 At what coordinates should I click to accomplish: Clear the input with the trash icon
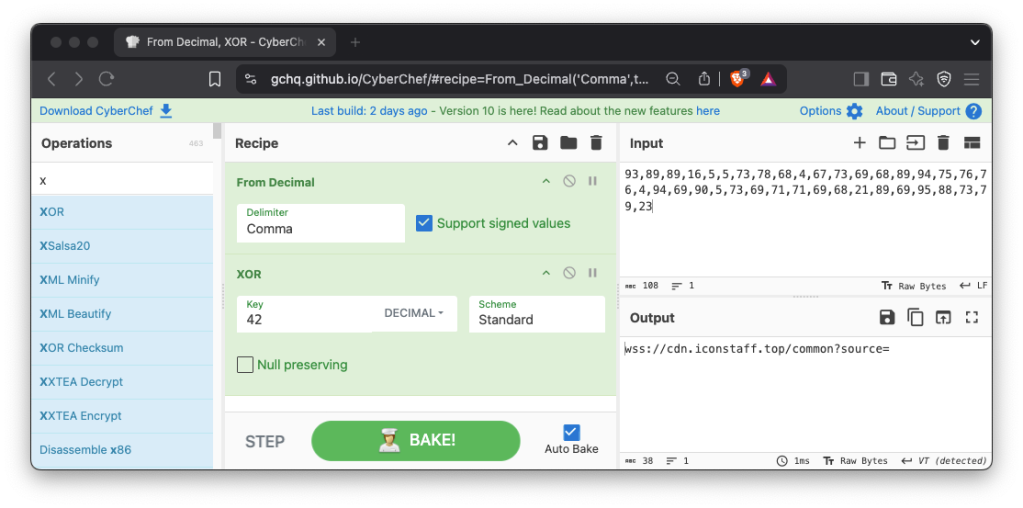[x=943, y=143]
